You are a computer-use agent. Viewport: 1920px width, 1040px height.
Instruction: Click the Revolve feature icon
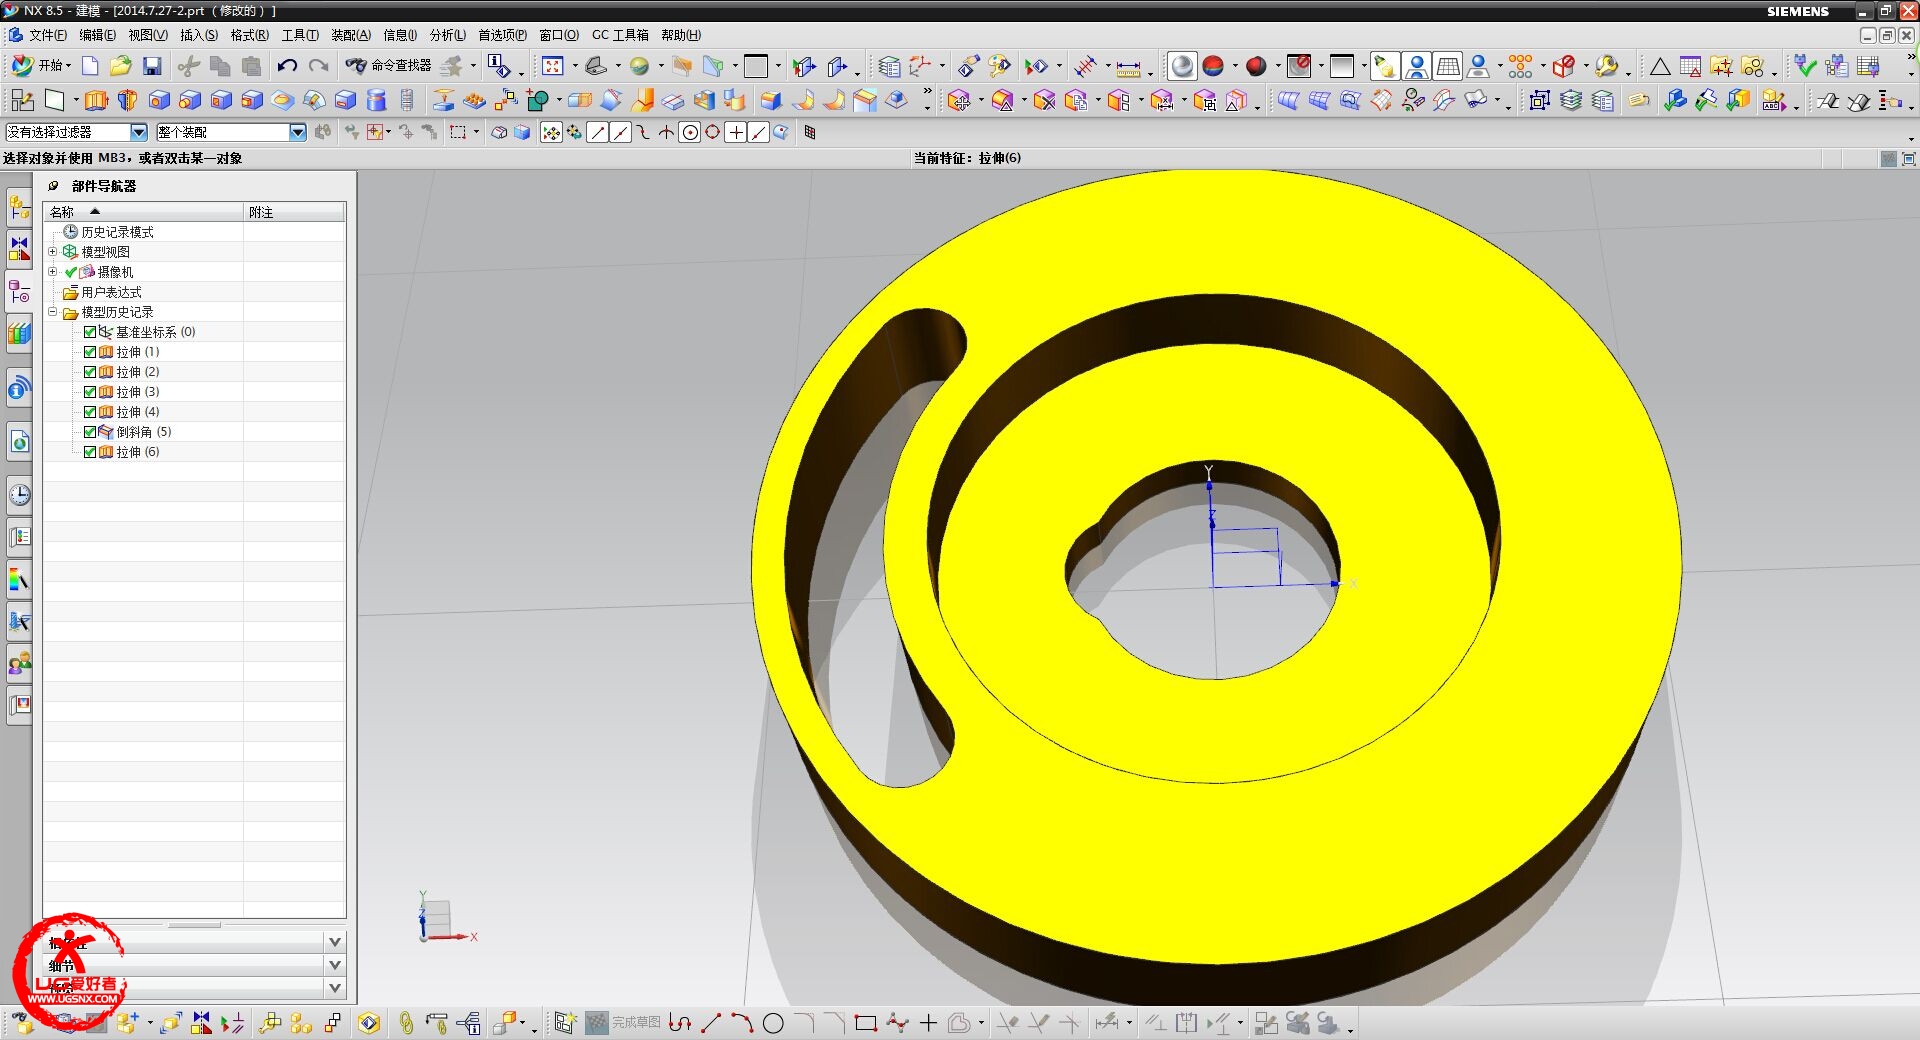(127, 100)
